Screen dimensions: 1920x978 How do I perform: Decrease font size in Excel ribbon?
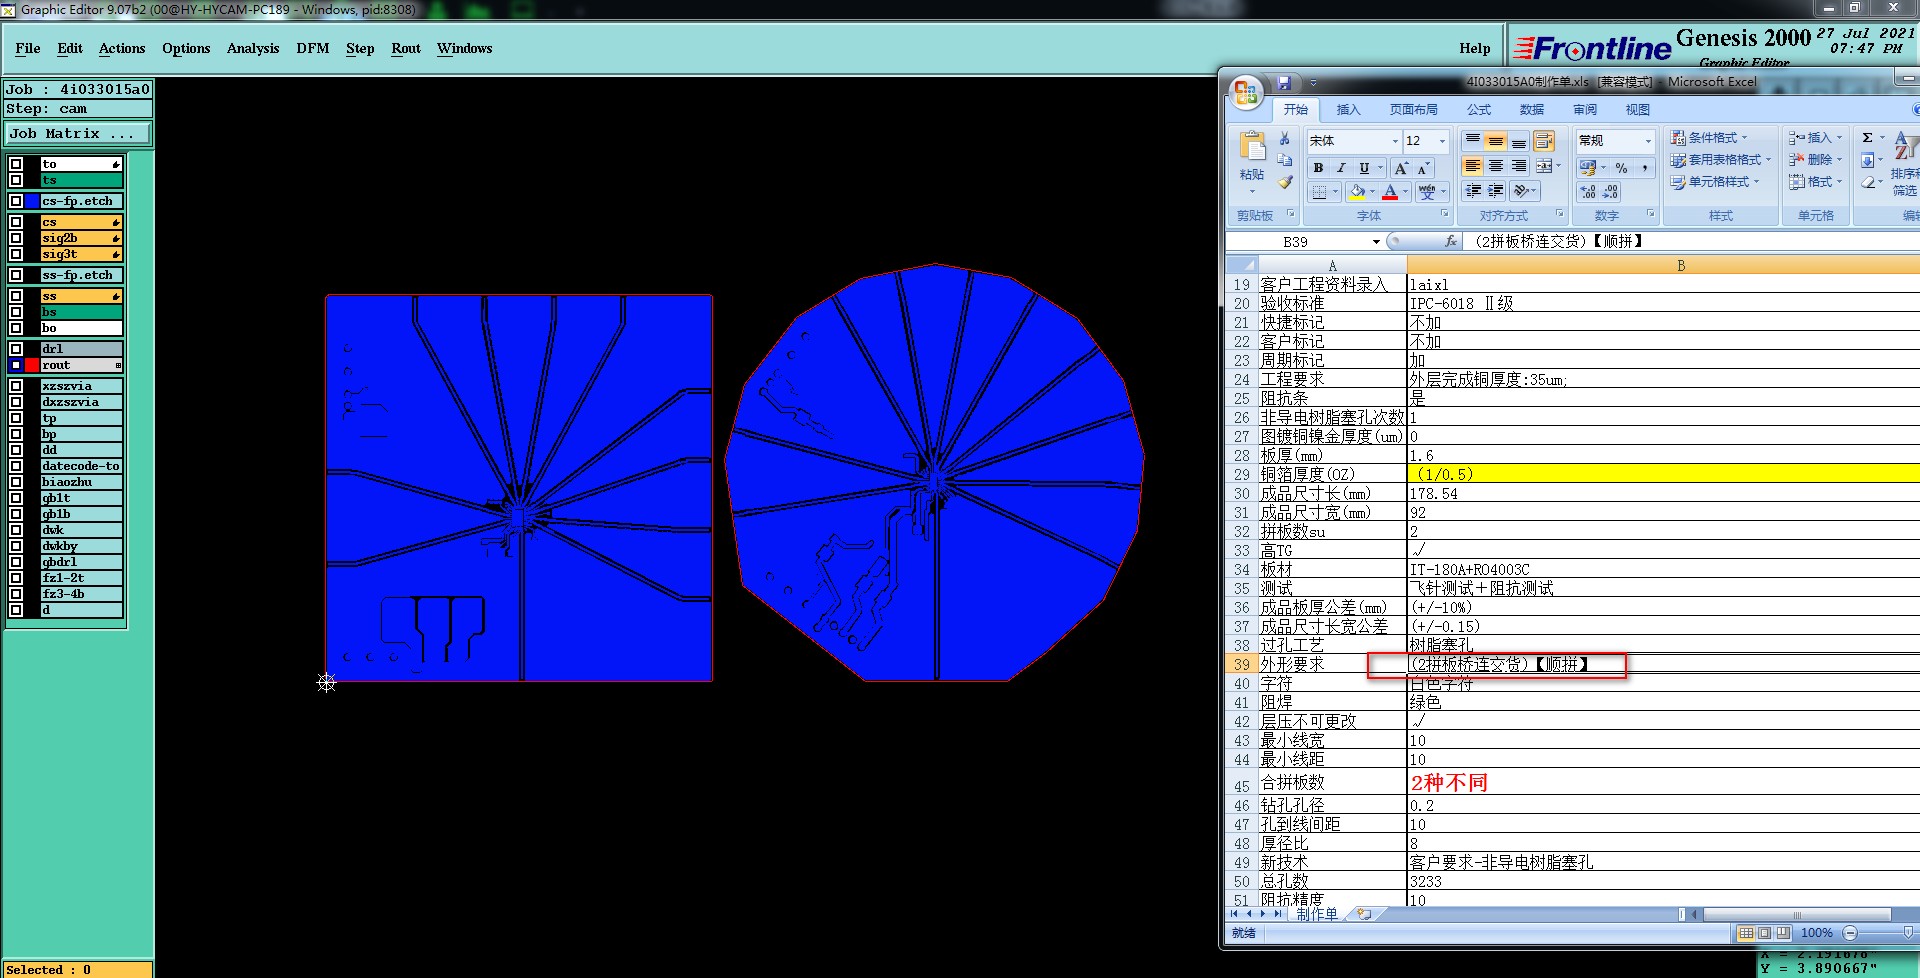pyautogui.click(x=1423, y=168)
